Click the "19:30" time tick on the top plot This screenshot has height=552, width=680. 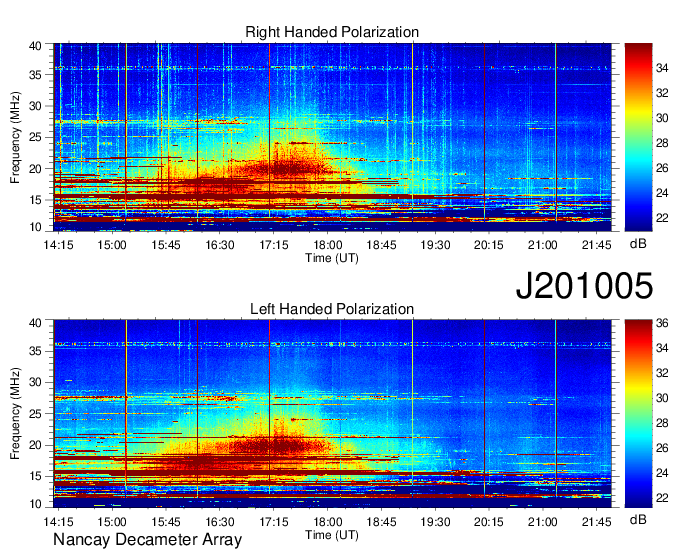pos(435,245)
